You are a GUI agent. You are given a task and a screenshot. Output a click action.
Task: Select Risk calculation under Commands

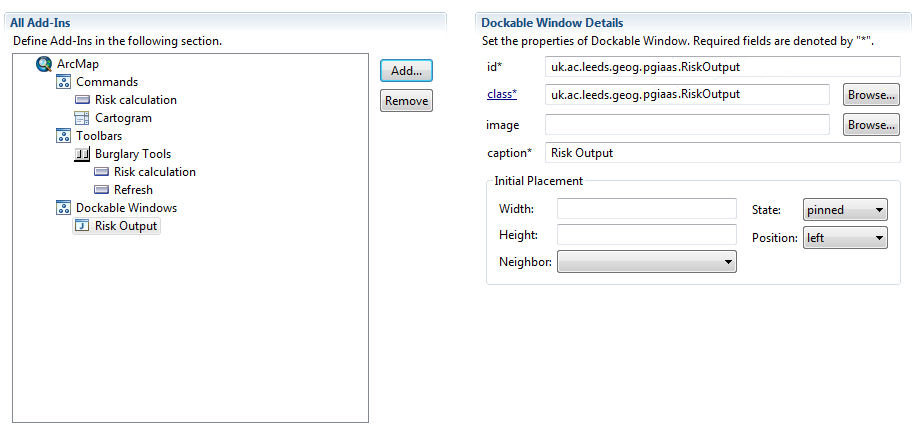136,100
